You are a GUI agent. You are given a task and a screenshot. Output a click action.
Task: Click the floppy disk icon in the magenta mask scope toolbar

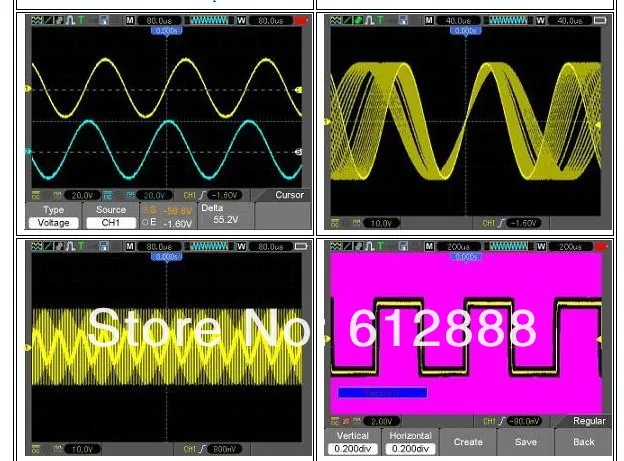(403, 246)
